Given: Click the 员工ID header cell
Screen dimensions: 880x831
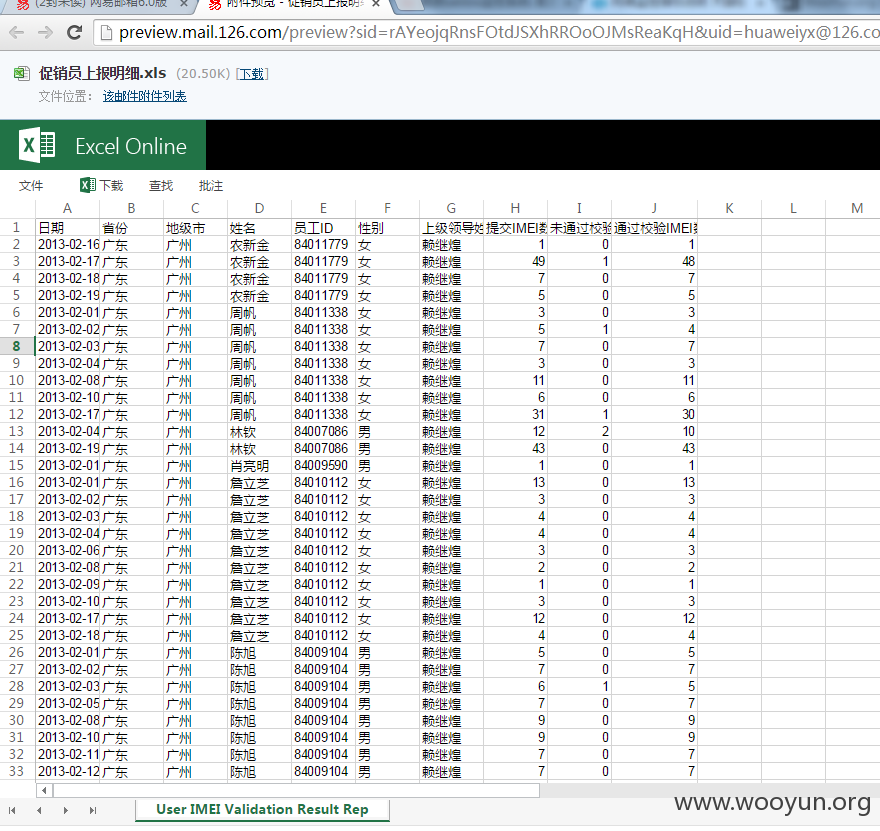Looking at the screenshot, I should [x=323, y=228].
